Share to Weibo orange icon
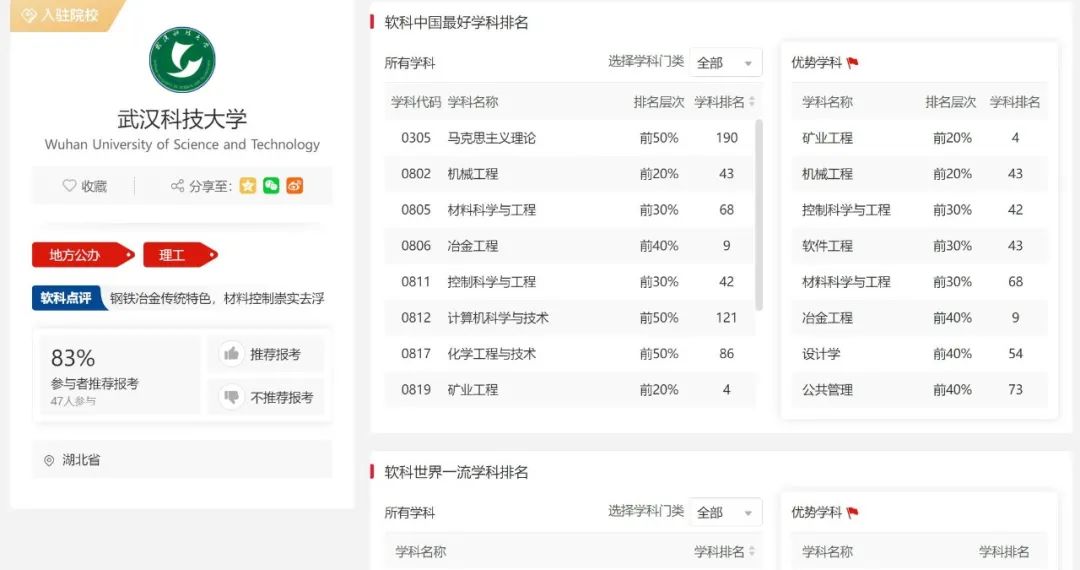1080x570 pixels. (295, 185)
